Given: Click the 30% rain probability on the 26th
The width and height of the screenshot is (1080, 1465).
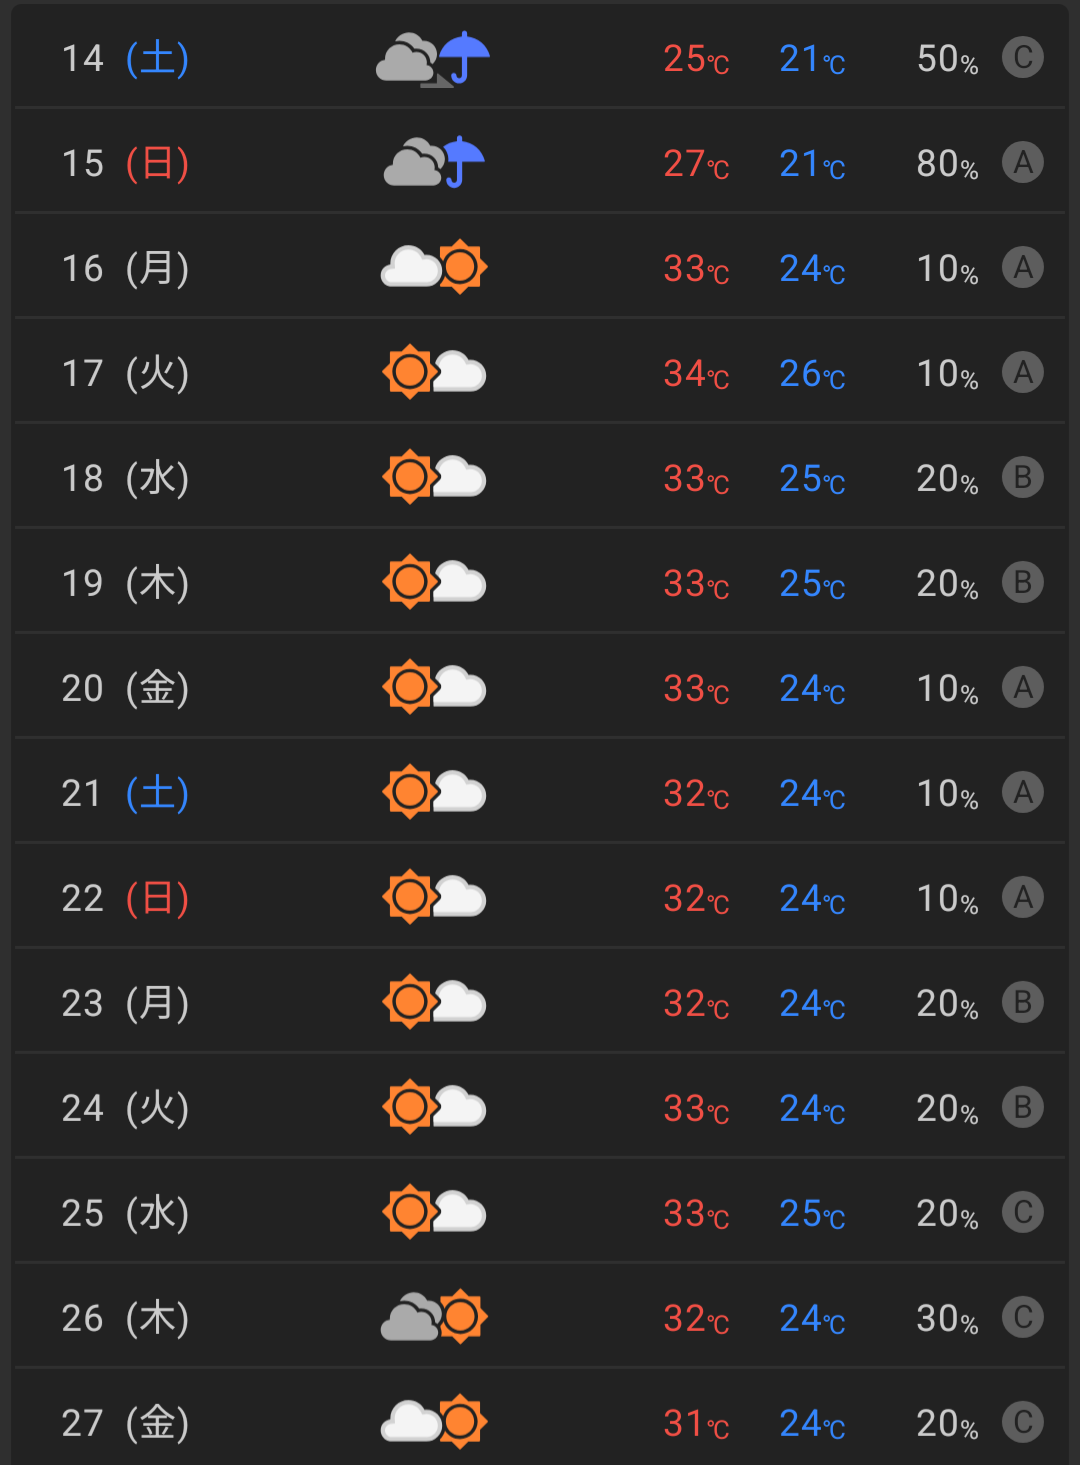Looking at the screenshot, I should (x=947, y=1319).
